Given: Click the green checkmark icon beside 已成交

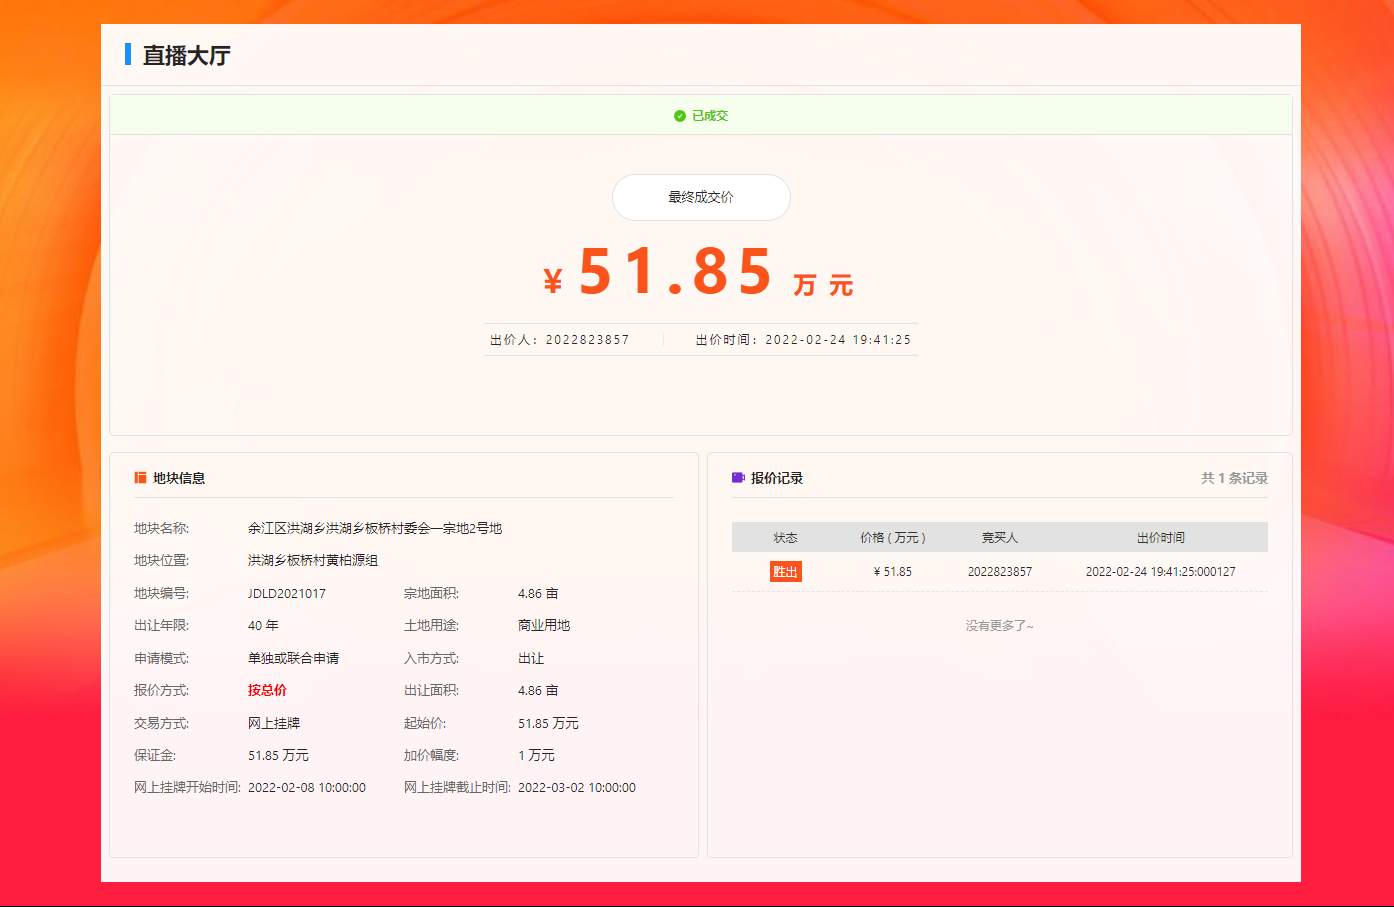Looking at the screenshot, I should coord(680,116).
